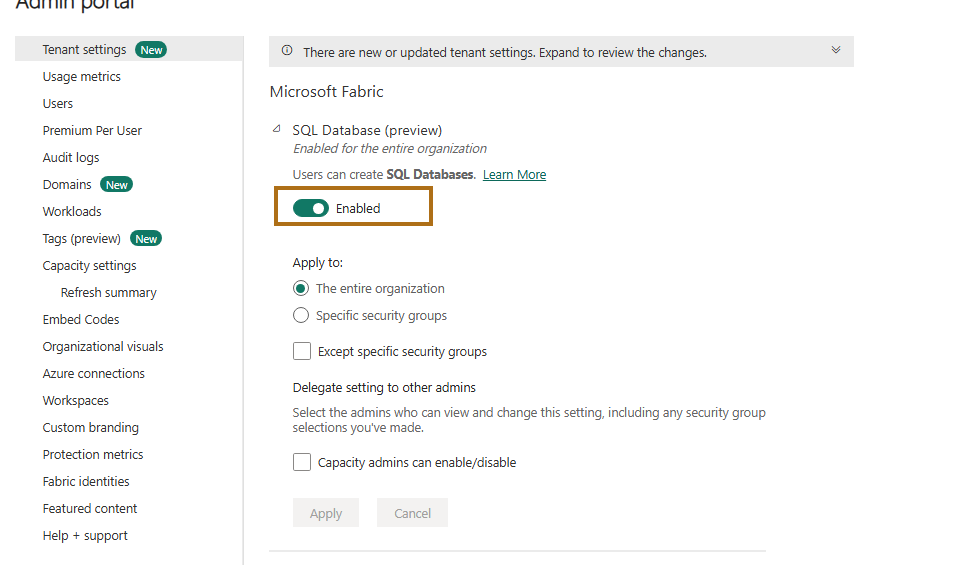
Task: Collapse the SQL Database (preview) setting triangle
Action: [x=277, y=129]
